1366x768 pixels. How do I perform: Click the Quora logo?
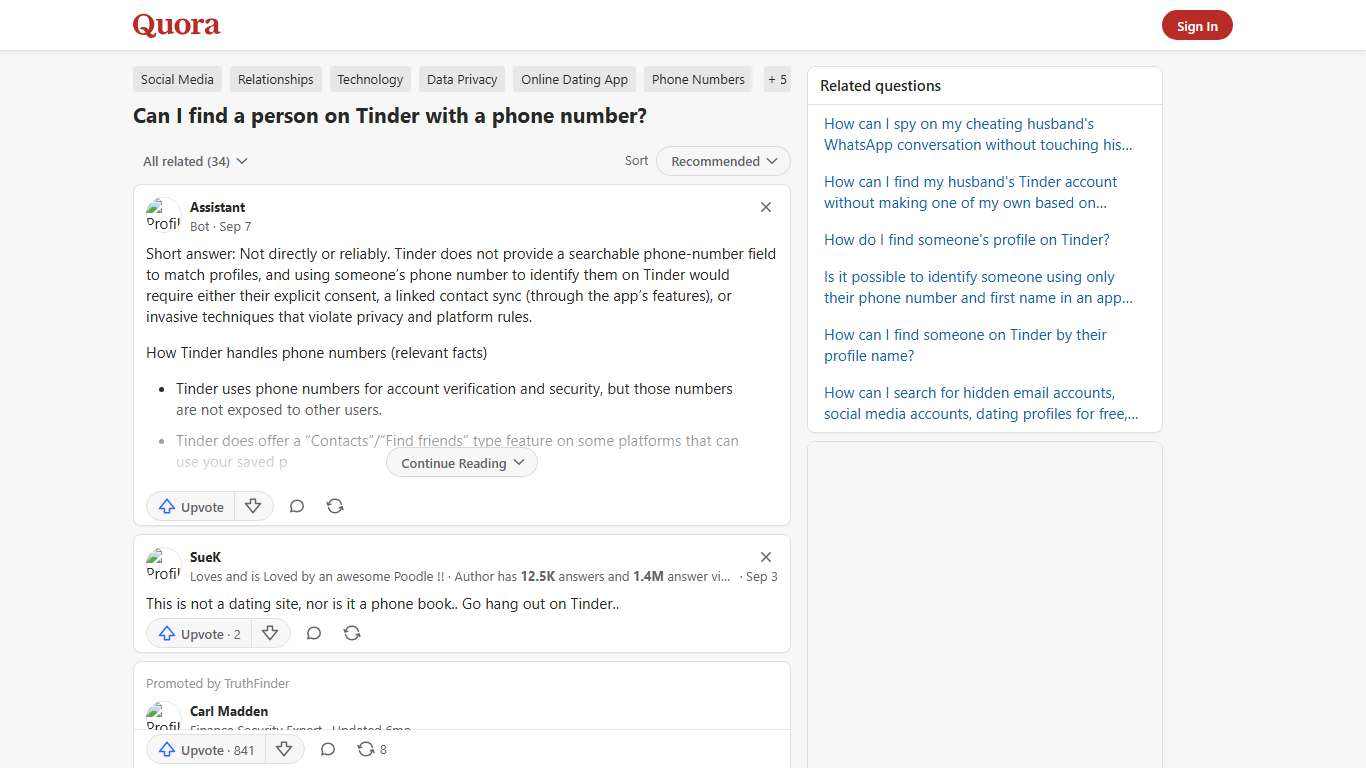175,25
